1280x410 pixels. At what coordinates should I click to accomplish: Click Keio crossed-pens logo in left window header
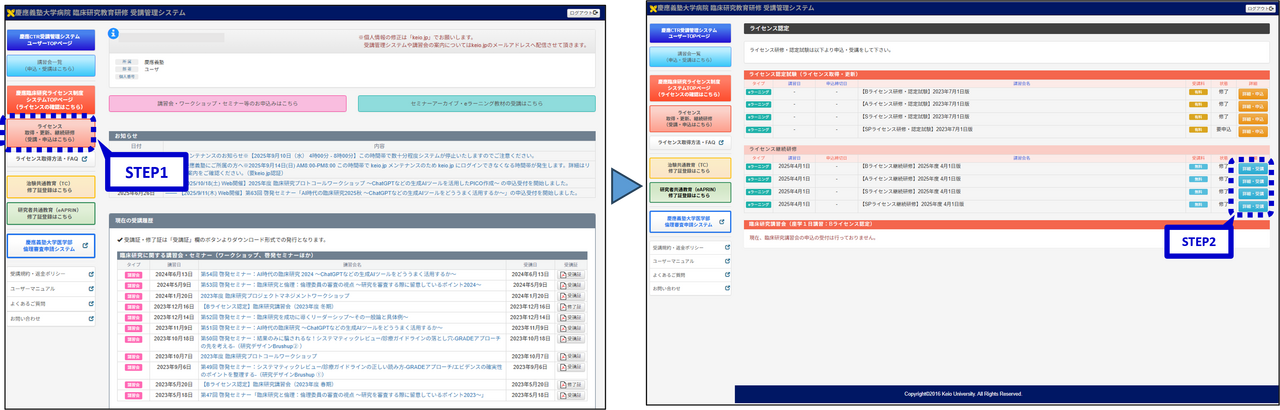[x=10, y=12]
